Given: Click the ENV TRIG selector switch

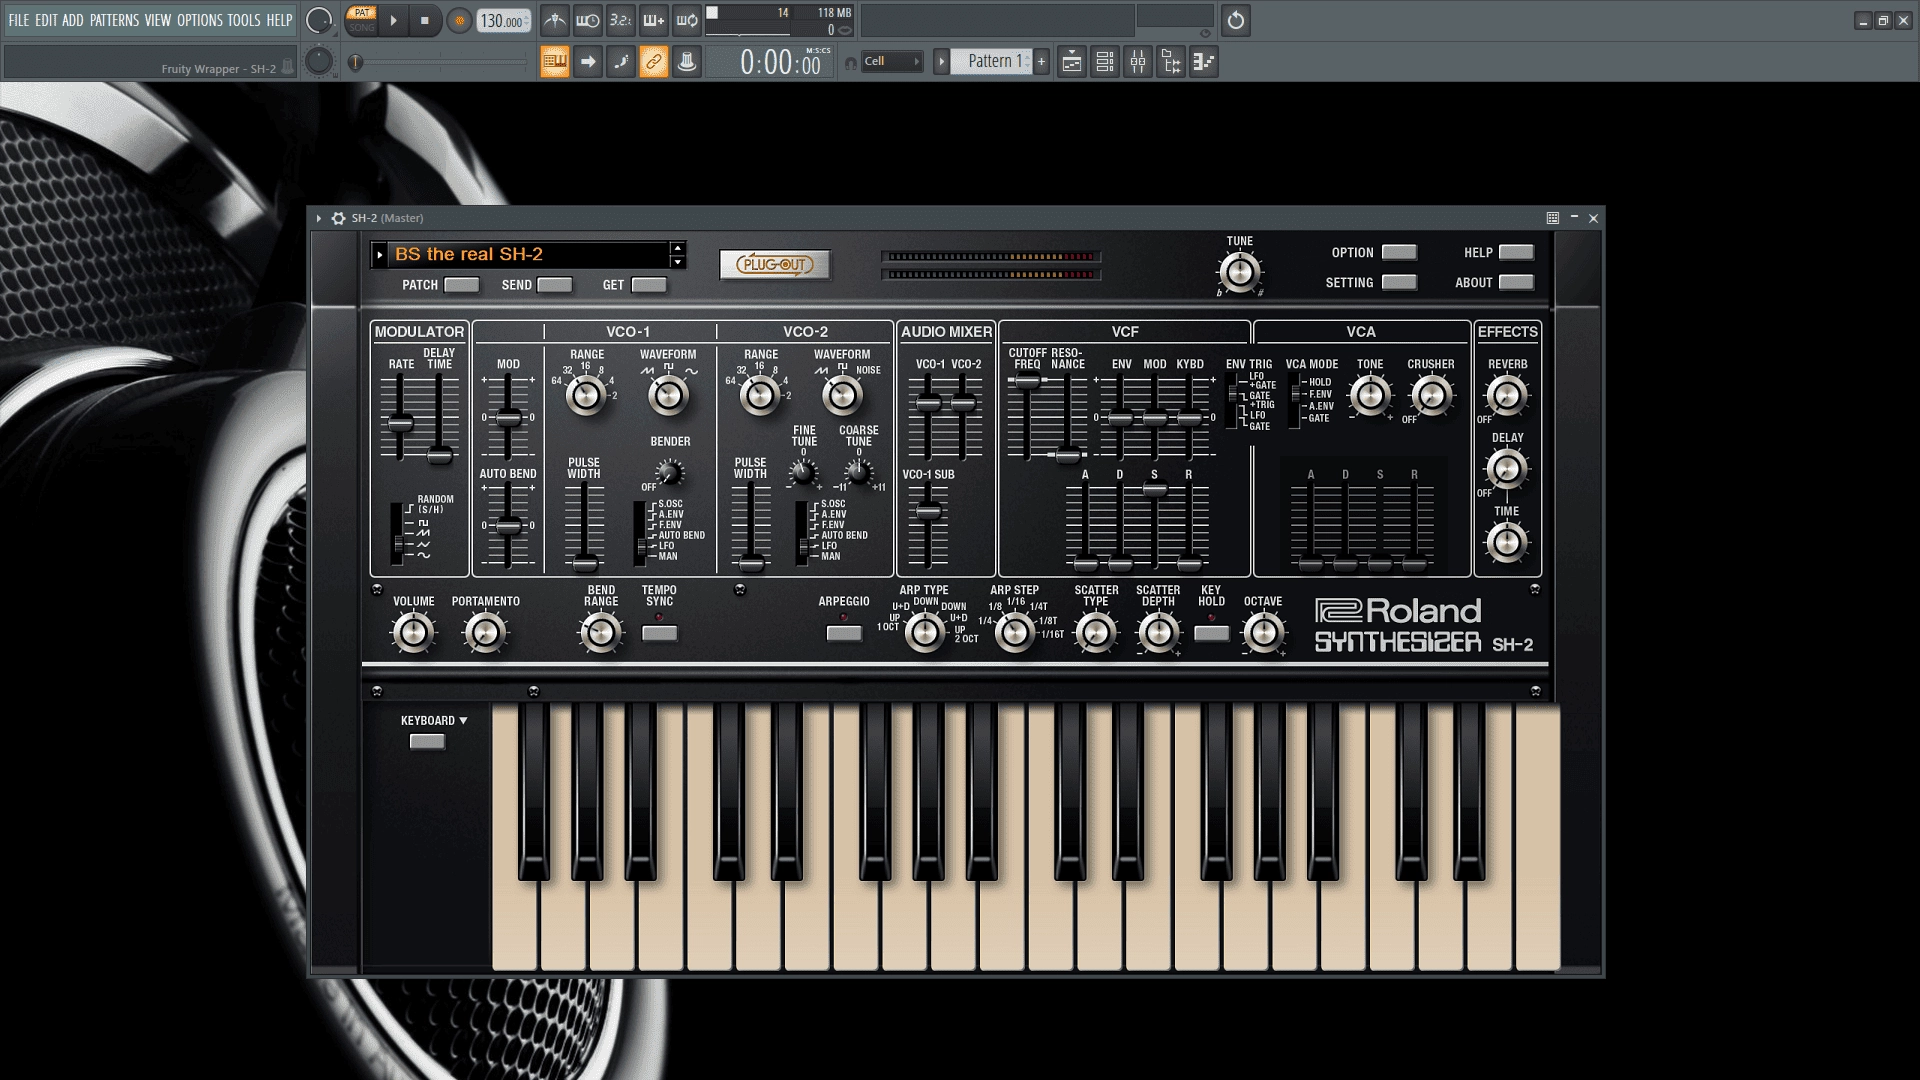Looking at the screenshot, I should [x=1234, y=402].
